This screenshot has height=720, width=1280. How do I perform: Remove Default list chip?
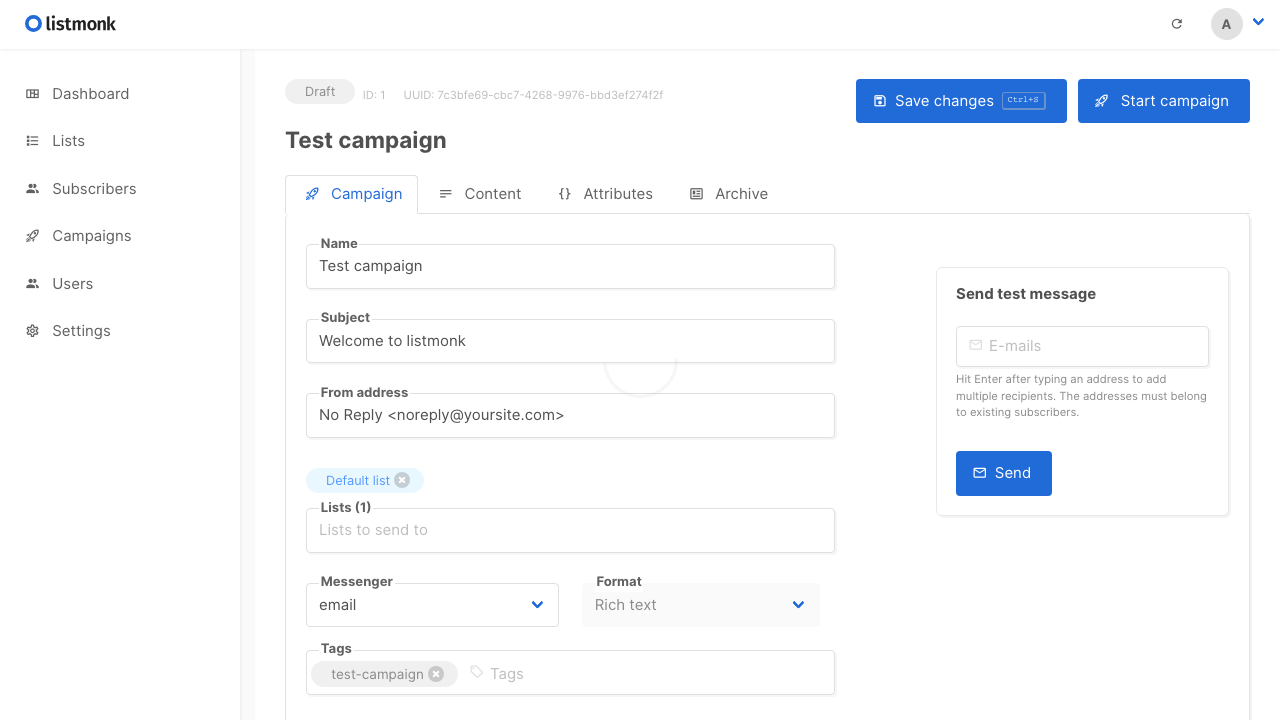click(x=402, y=480)
